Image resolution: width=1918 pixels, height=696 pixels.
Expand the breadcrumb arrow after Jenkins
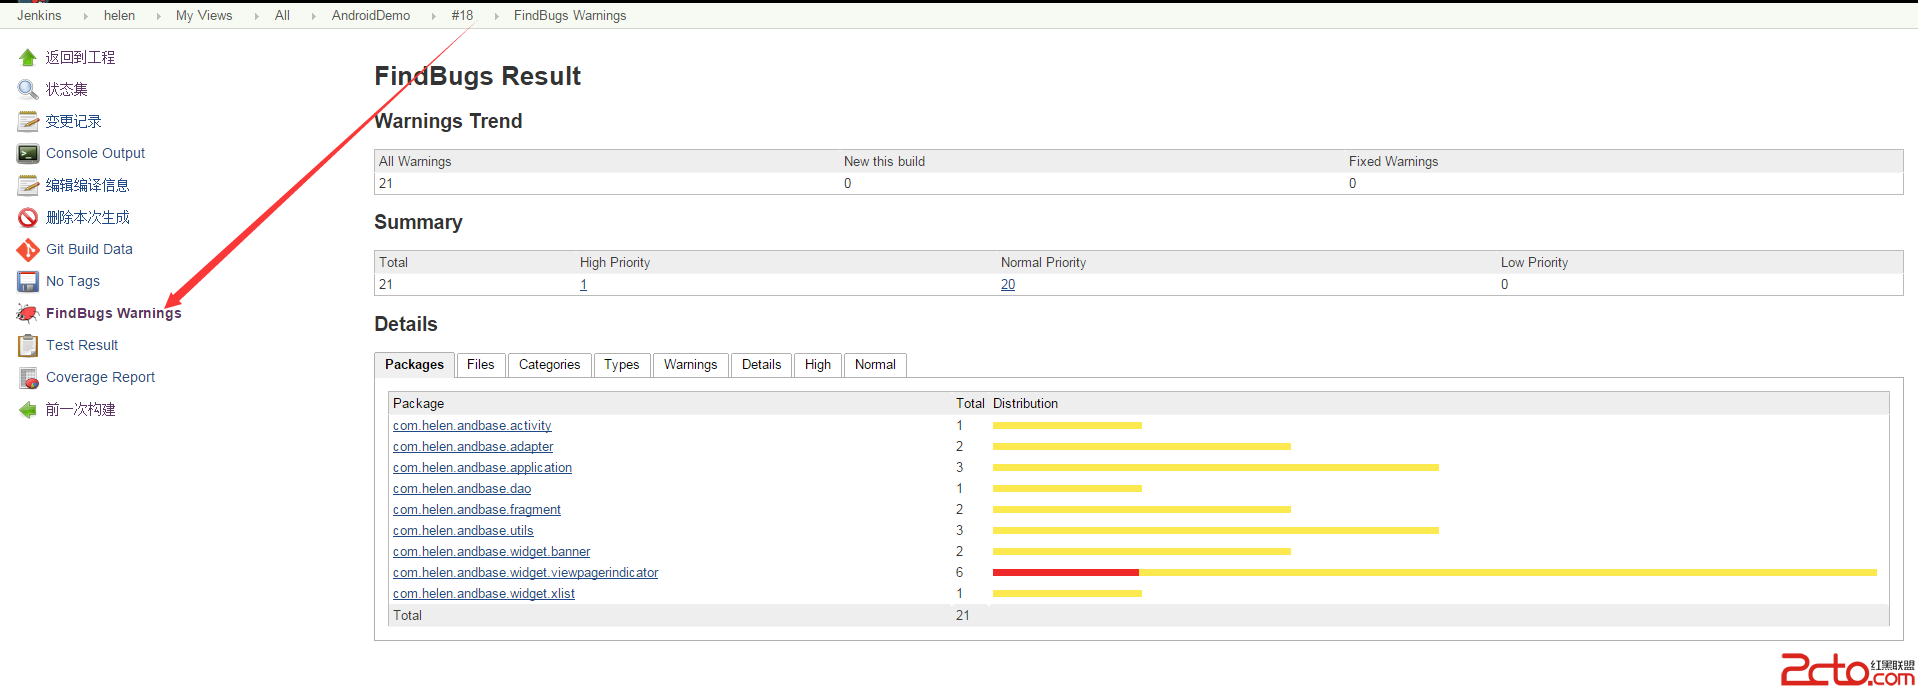[84, 16]
